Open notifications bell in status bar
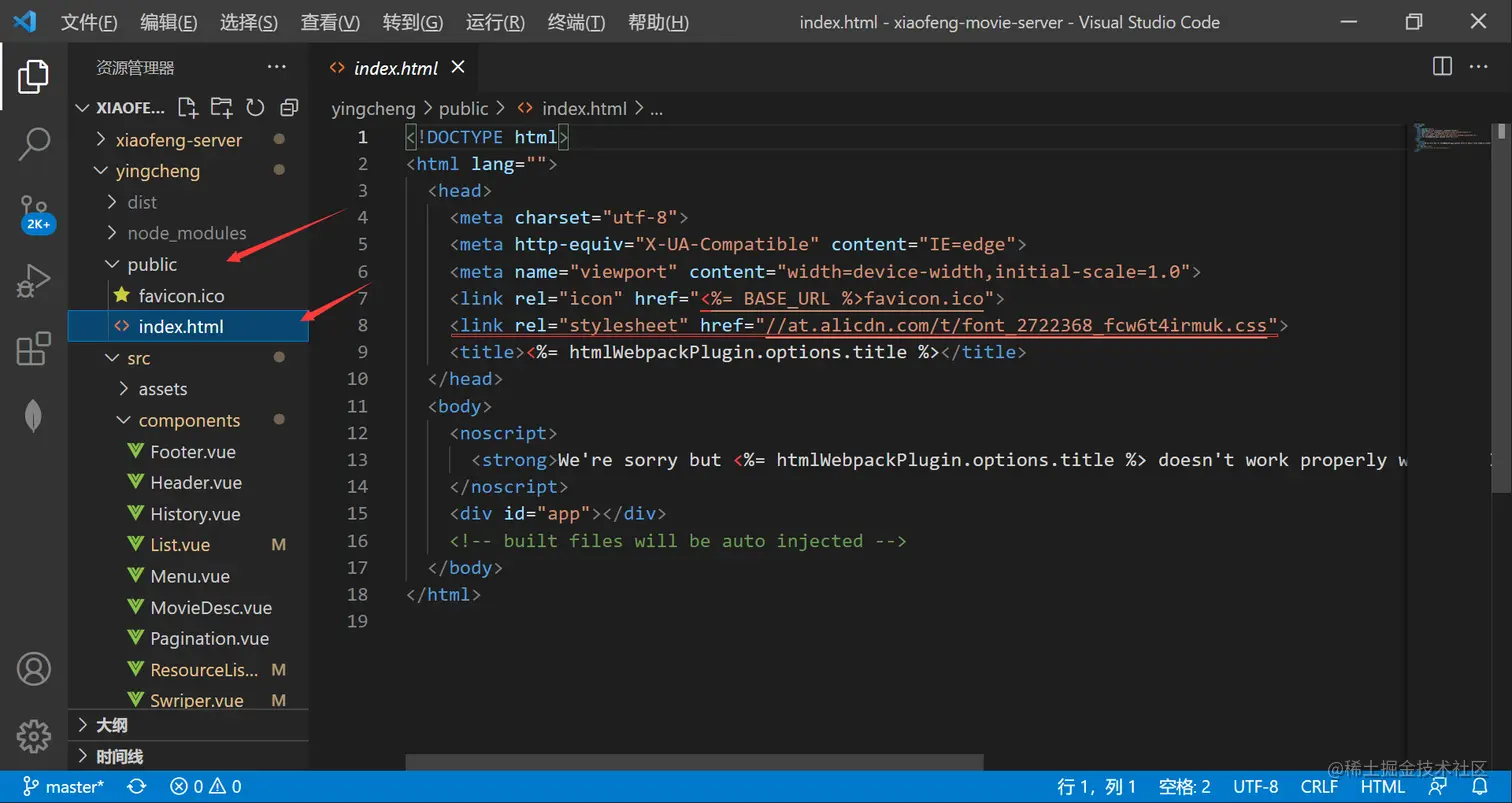 (1480, 787)
